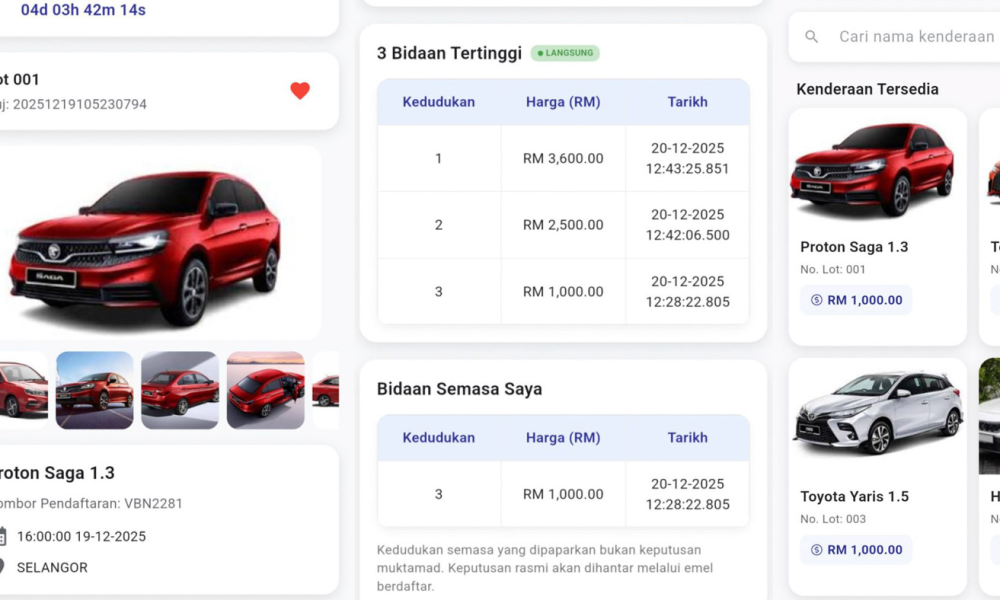This screenshot has width=1000, height=600.
Task: Click the location pin icon near SELANGOR
Action: pyautogui.click(x=2, y=567)
